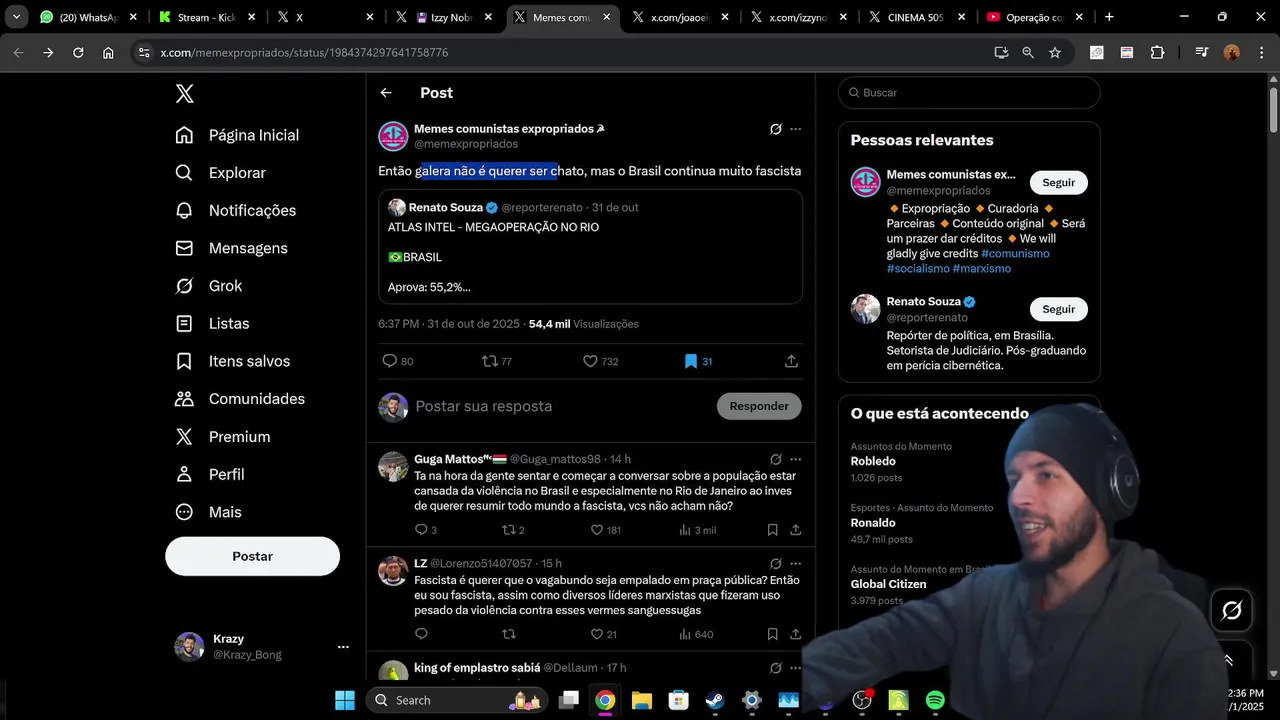
Task: Open the tab search dropdown
Action: tap(16, 17)
